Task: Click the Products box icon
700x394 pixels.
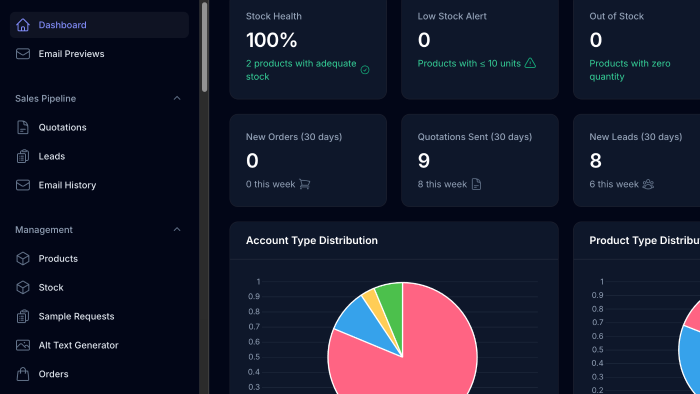Action: (x=23, y=258)
